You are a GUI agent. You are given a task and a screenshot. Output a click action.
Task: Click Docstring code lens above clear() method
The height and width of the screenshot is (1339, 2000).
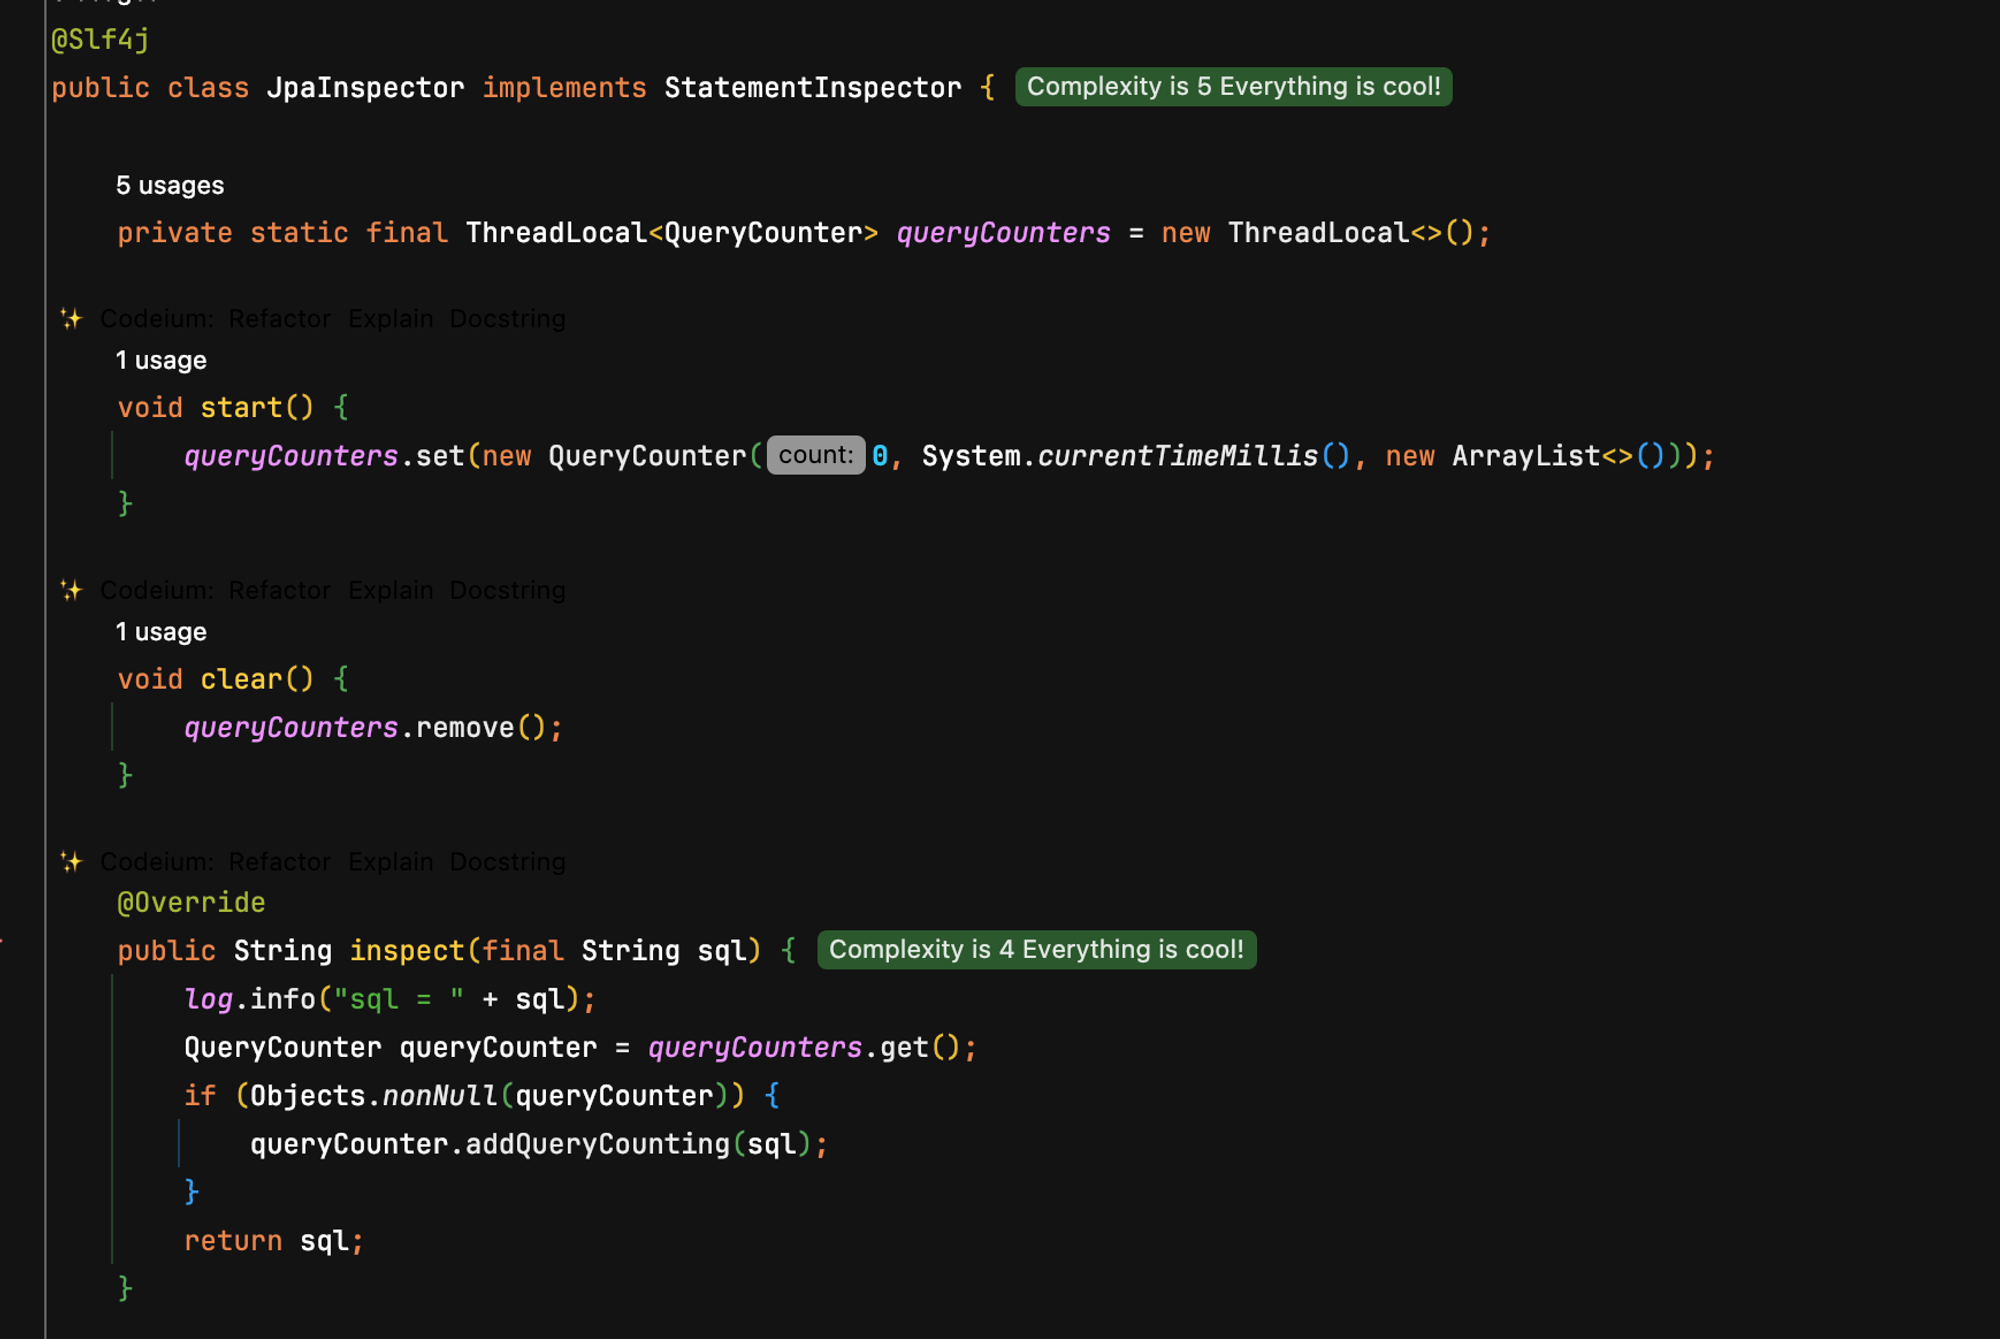click(507, 591)
